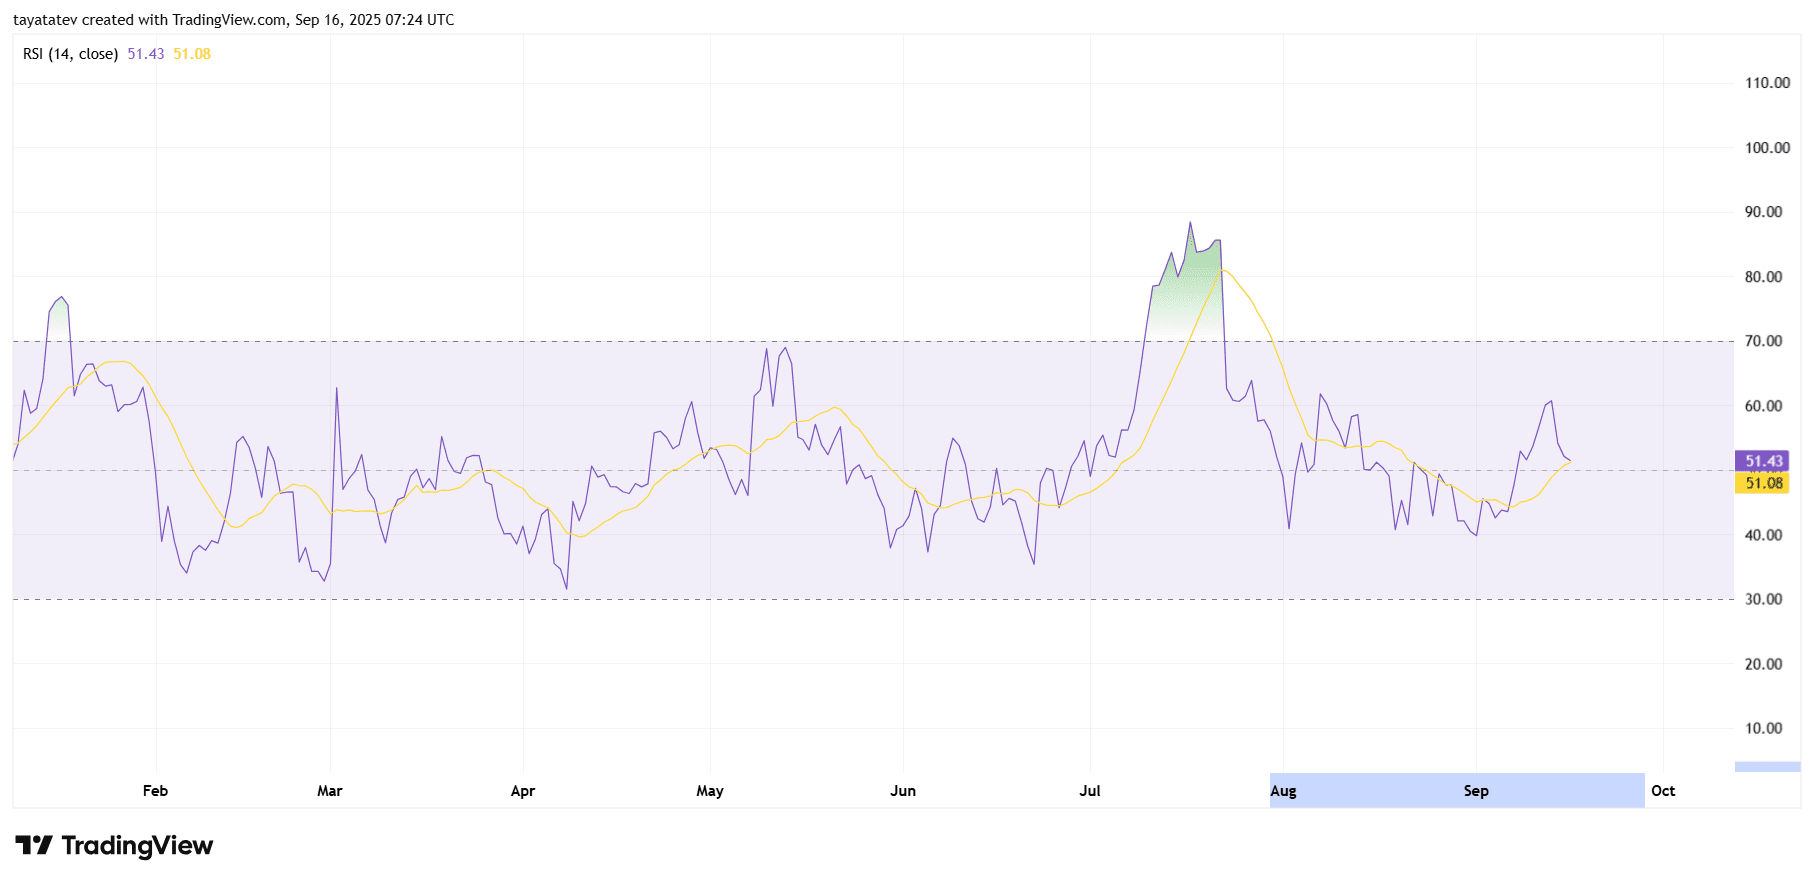Click the 80.00 price scale value

click(x=1764, y=277)
